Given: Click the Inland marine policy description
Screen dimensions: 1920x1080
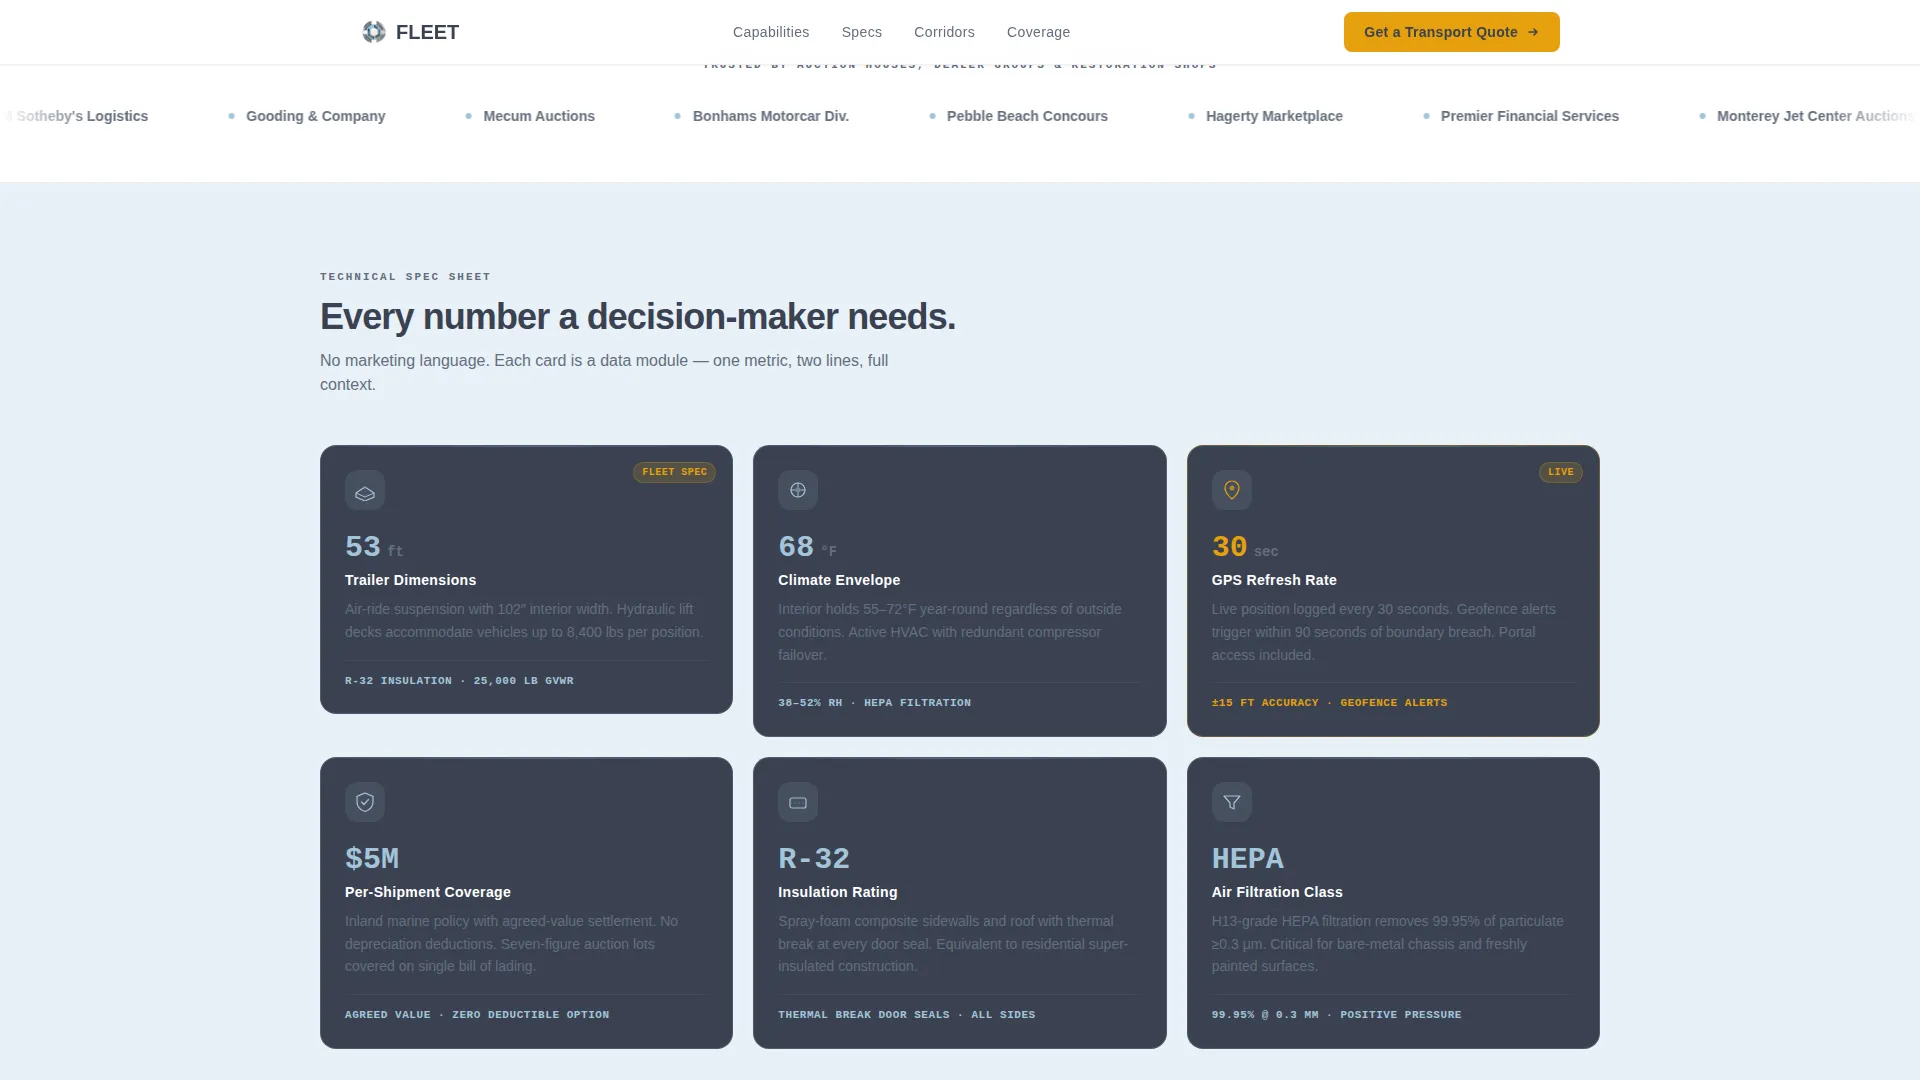Looking at the screenshot, I should coord(511,944).
